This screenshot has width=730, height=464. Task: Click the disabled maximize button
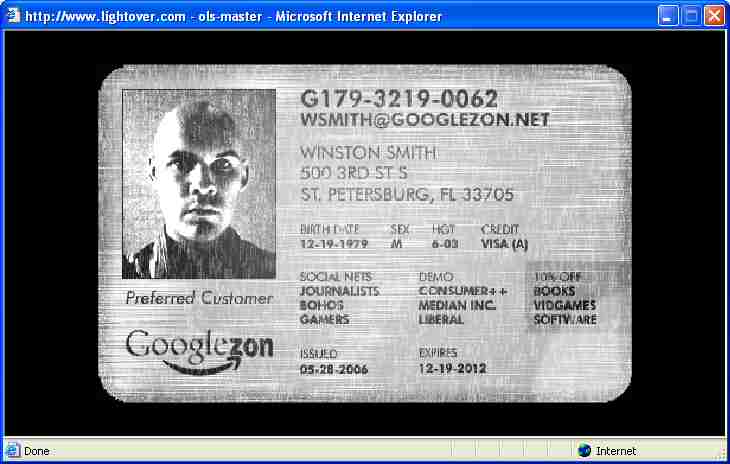pyautogui.click(x=691, y=16)
